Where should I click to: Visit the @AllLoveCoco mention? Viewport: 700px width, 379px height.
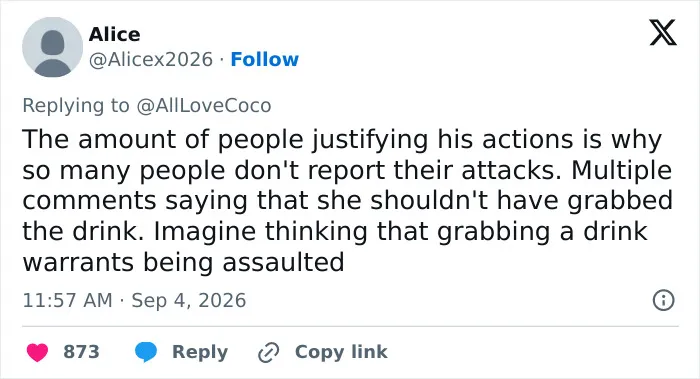[204, 106]
